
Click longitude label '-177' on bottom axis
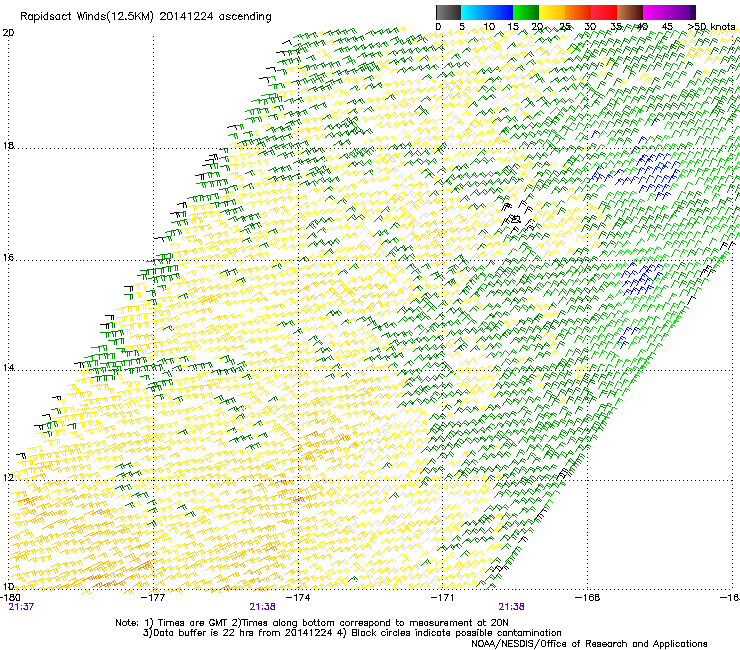tap(153, 598)
